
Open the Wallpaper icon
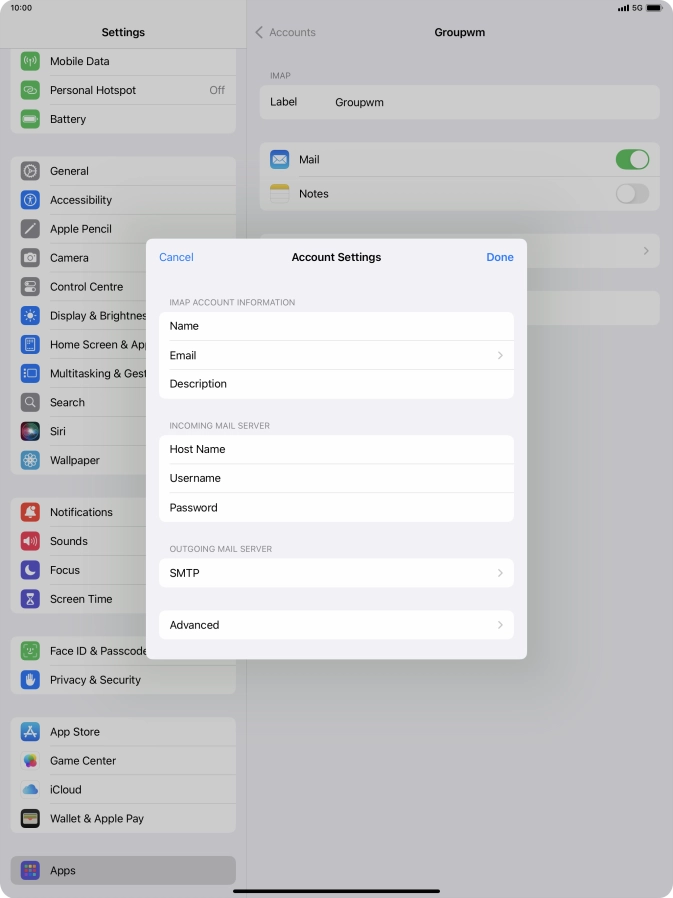tap(30, 460)
